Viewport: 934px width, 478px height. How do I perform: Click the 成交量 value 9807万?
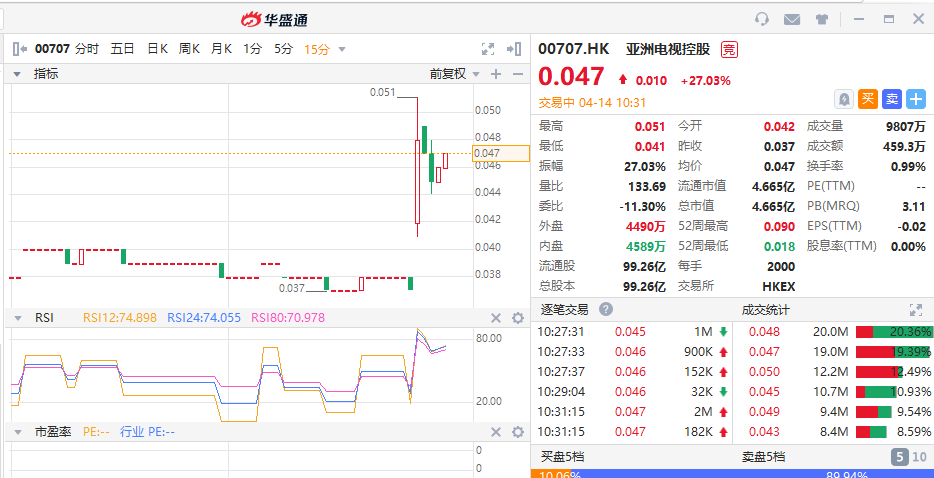(905, 126)
